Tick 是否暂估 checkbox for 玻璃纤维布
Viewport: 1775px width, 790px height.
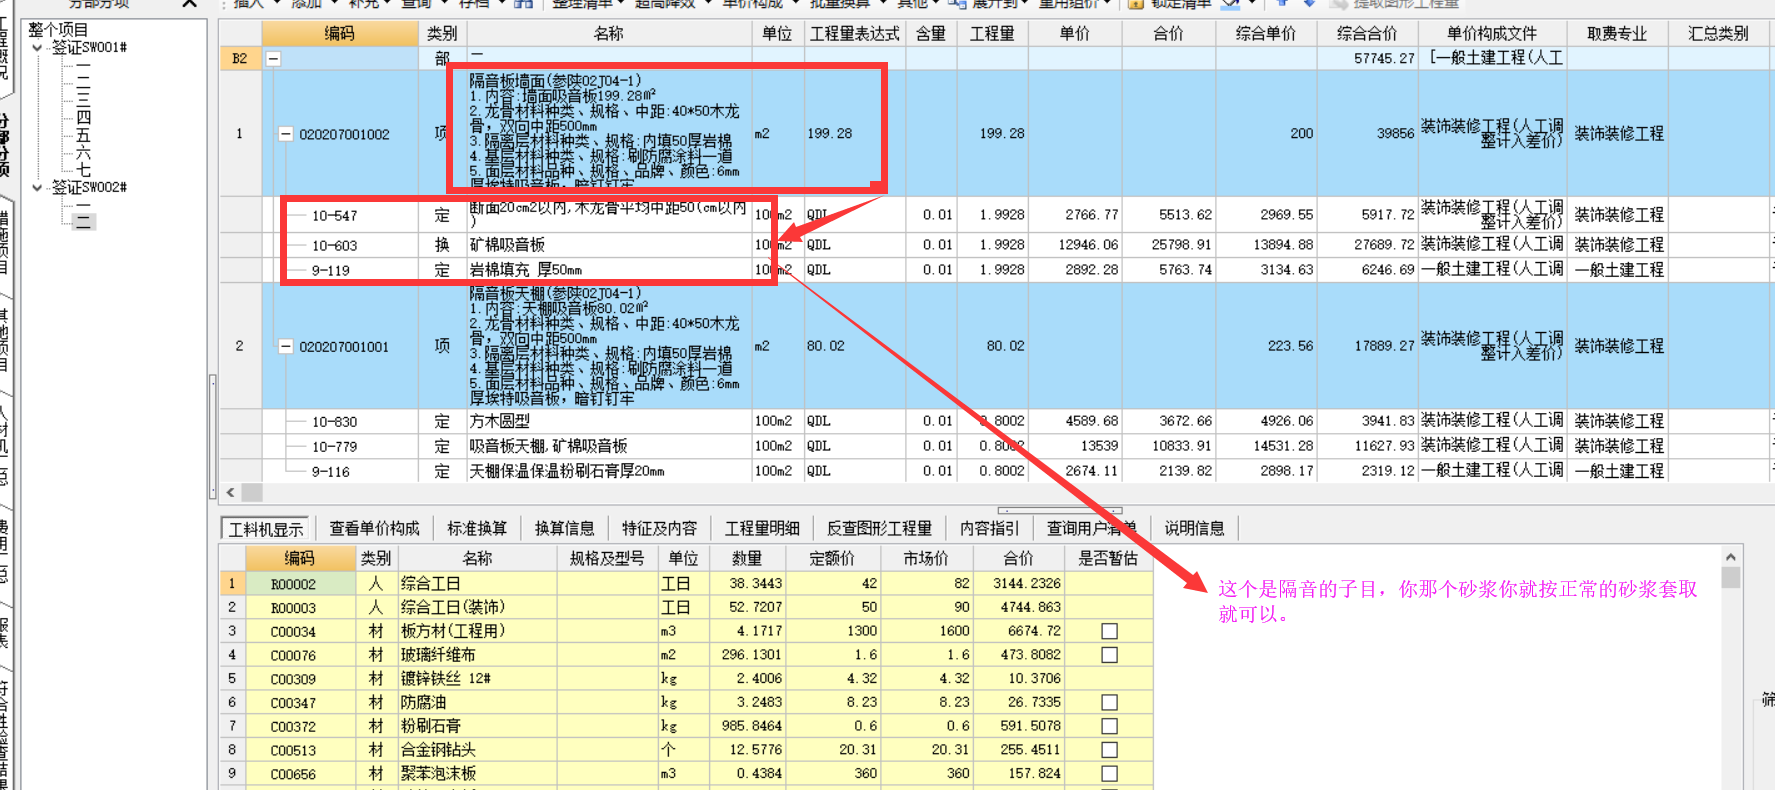click(x=1109, y=655)
